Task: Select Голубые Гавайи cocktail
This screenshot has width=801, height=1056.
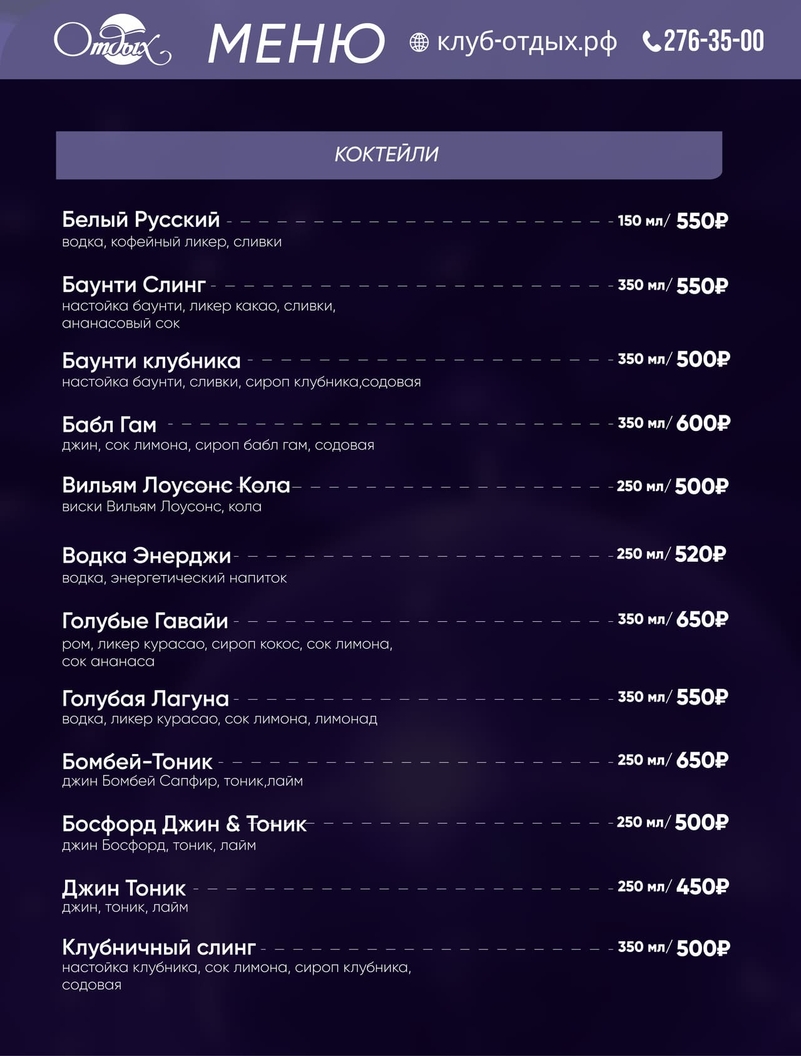Action: tap(145, 620)
